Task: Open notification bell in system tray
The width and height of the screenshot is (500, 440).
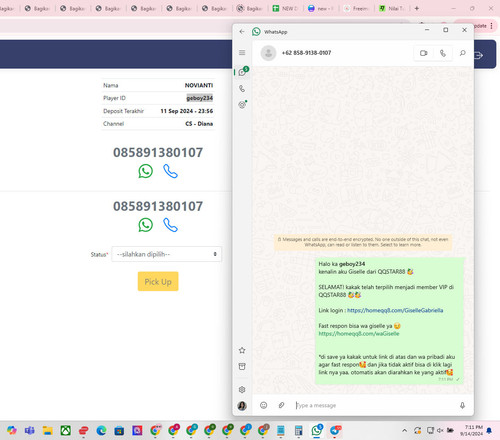Action: pos(489,430)
